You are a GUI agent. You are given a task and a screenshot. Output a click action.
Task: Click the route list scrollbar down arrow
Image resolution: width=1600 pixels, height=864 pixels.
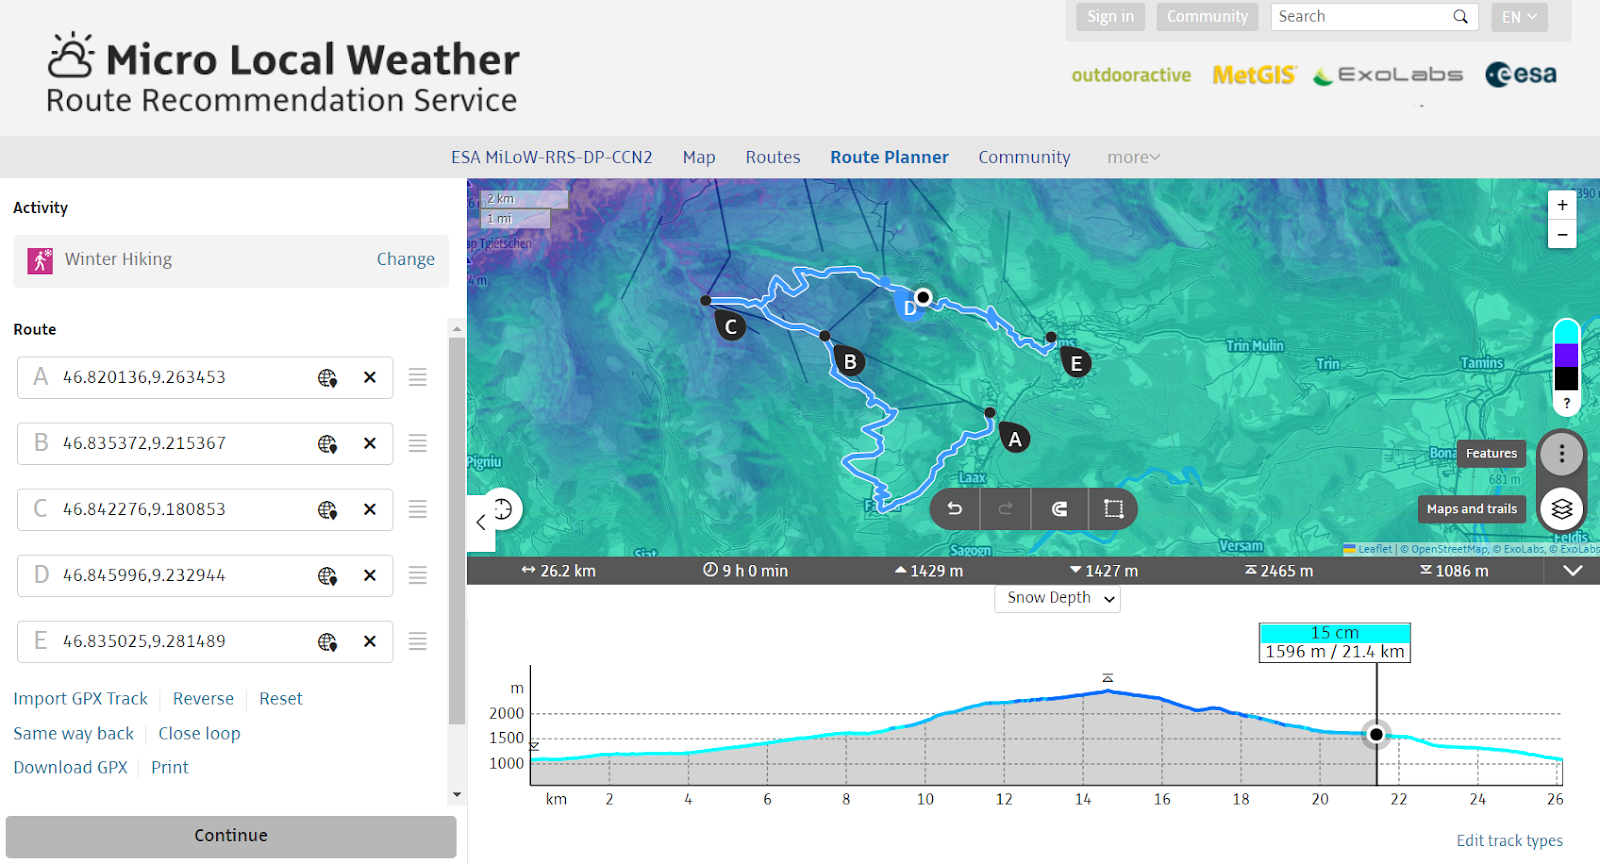(457, 796)
